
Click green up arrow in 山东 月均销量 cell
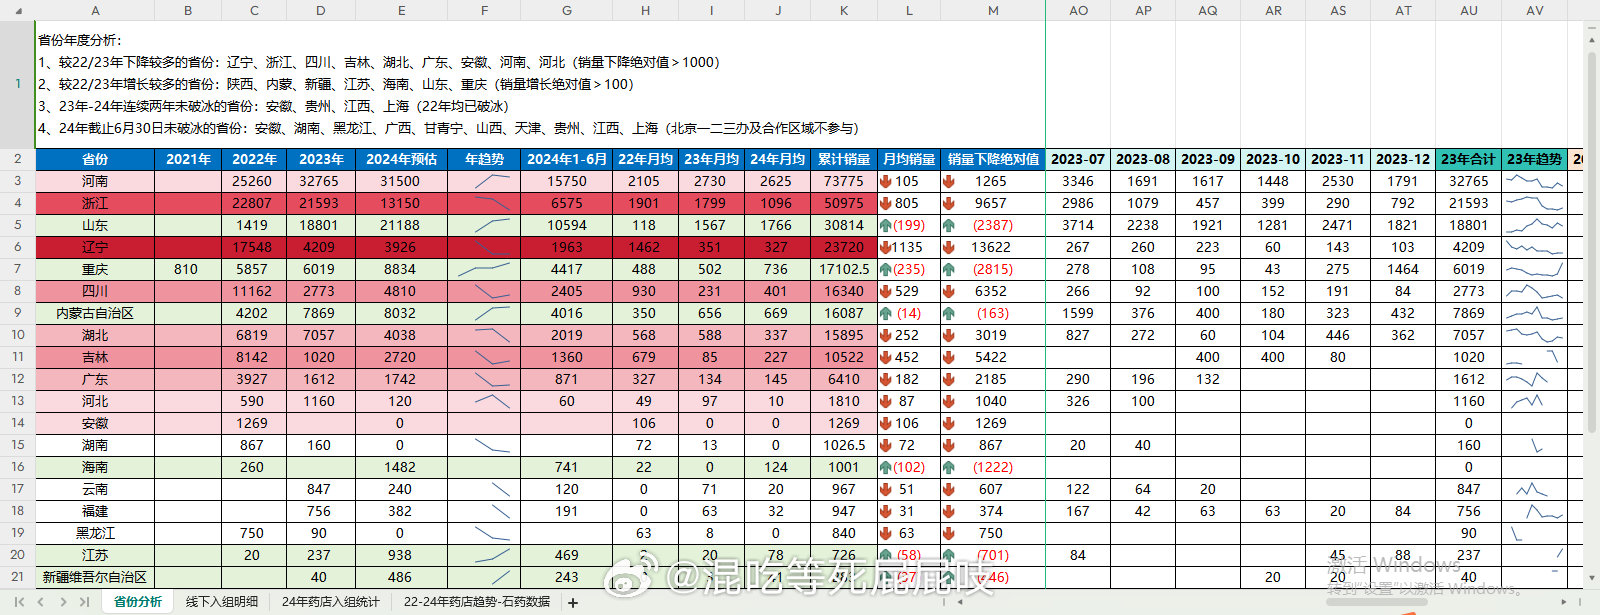[886, 225]
